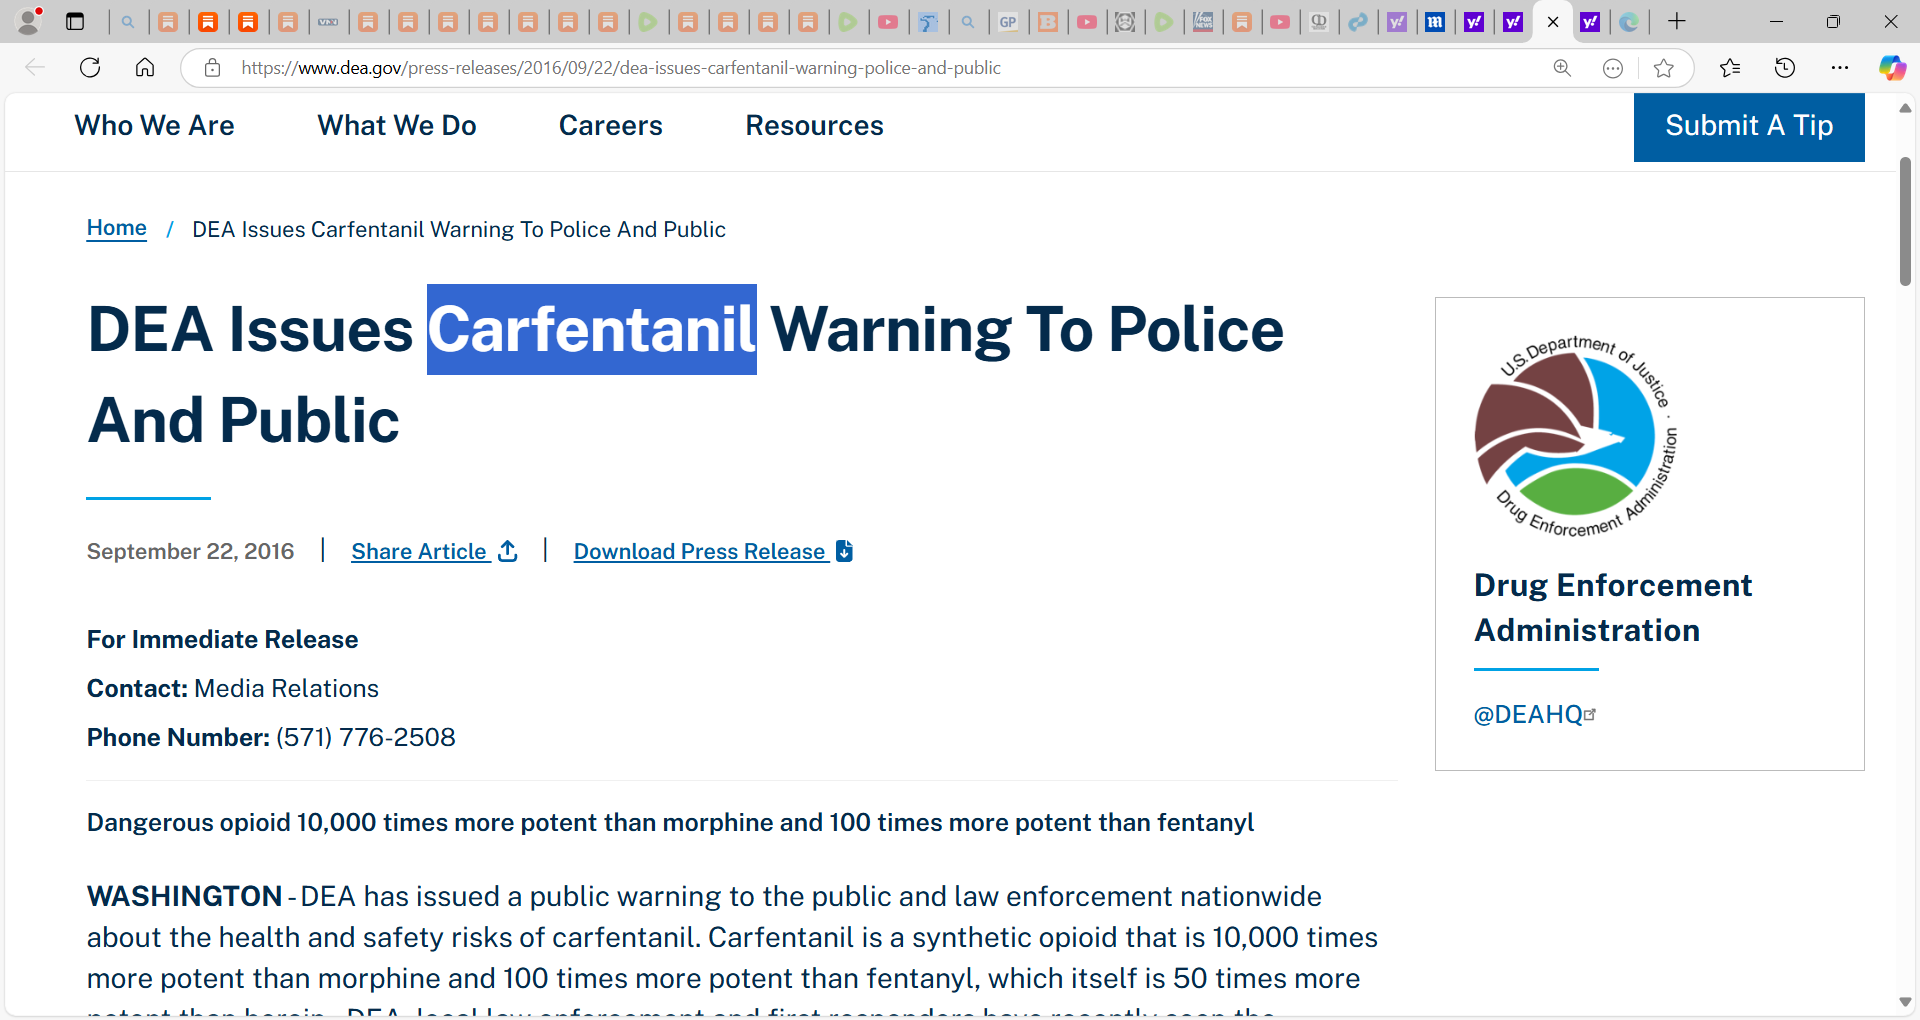This screenshot has width=1920, height=1020.
Task: Go to the browser home page icon
Action: (x=145, y=67)
